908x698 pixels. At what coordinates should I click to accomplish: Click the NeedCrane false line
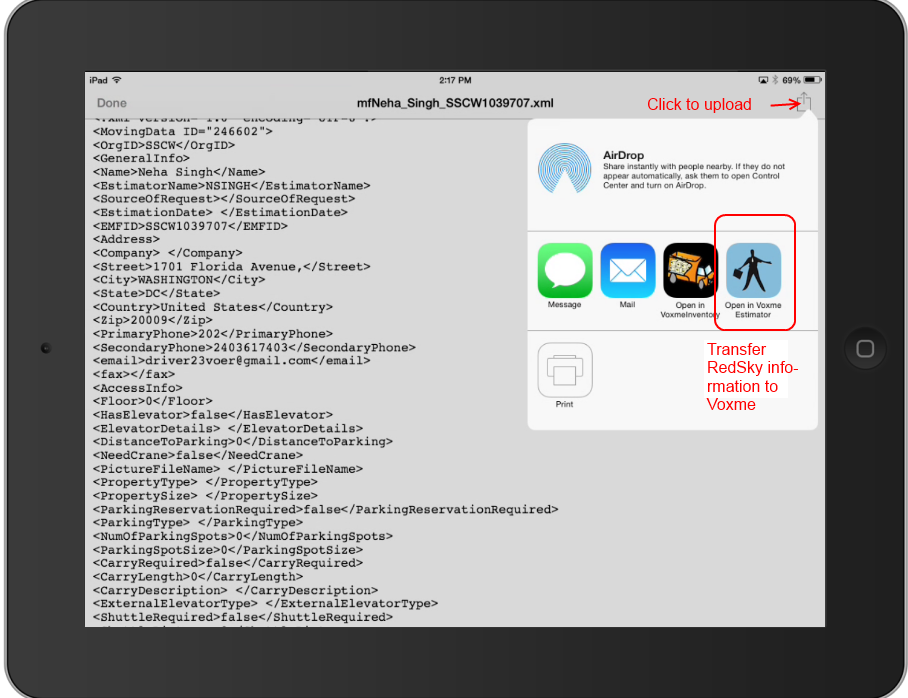[x=197, y=455]
